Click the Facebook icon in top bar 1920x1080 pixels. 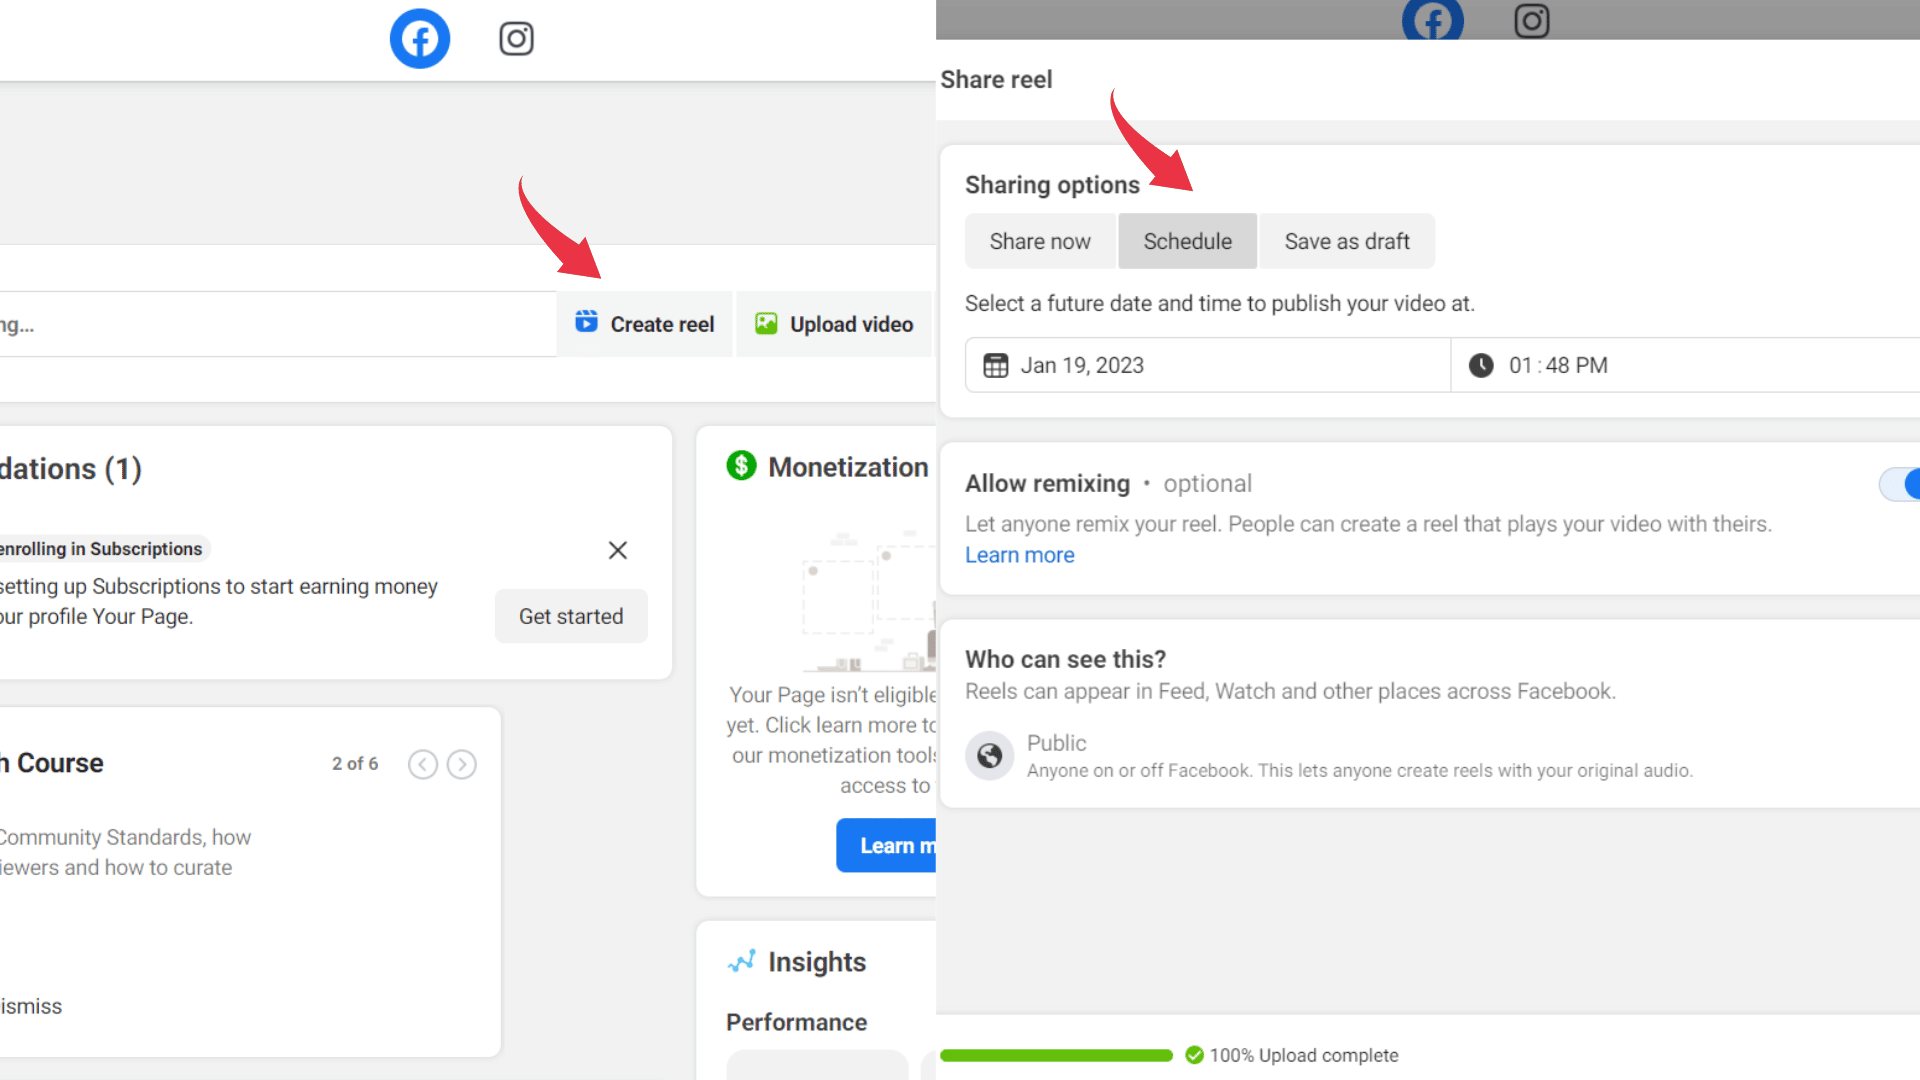(x=421, y=37)
